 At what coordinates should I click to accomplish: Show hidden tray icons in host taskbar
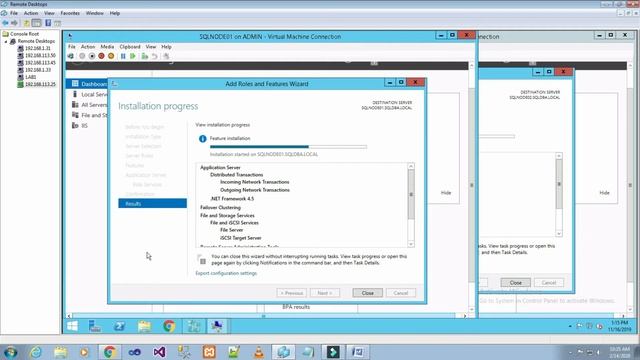(x=570, y=352)
